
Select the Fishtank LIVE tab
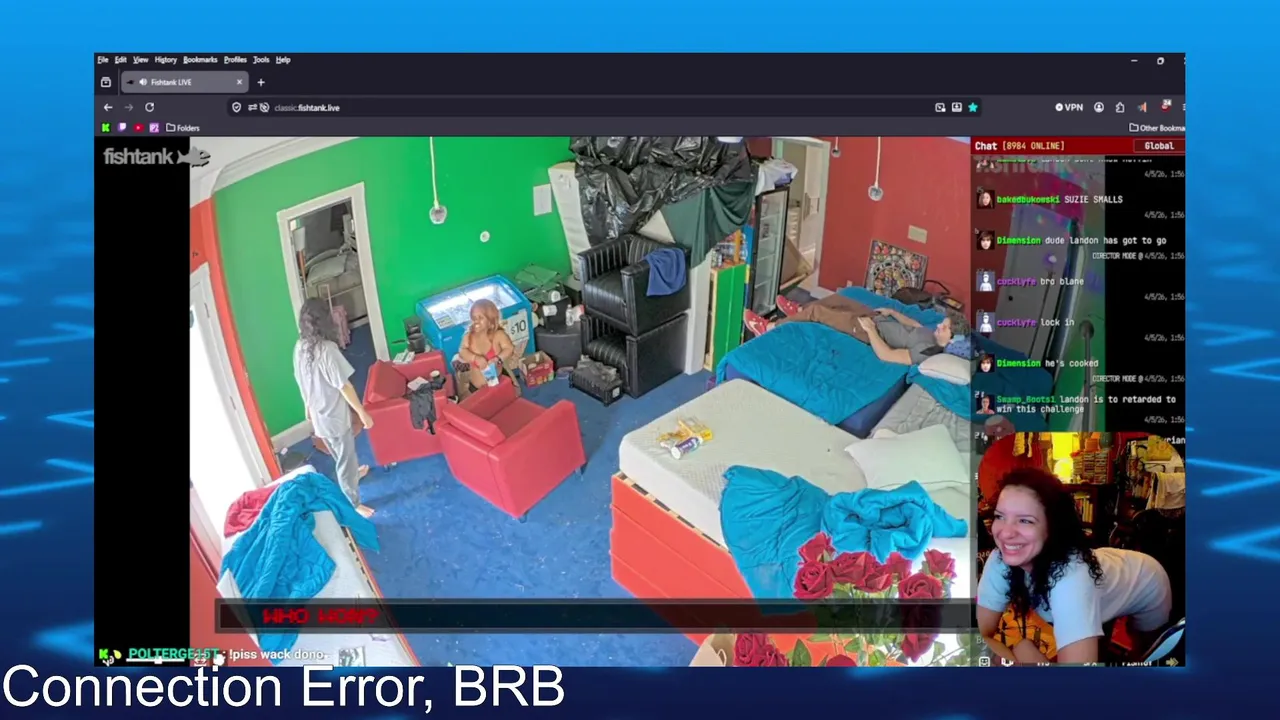coord(184,82)
